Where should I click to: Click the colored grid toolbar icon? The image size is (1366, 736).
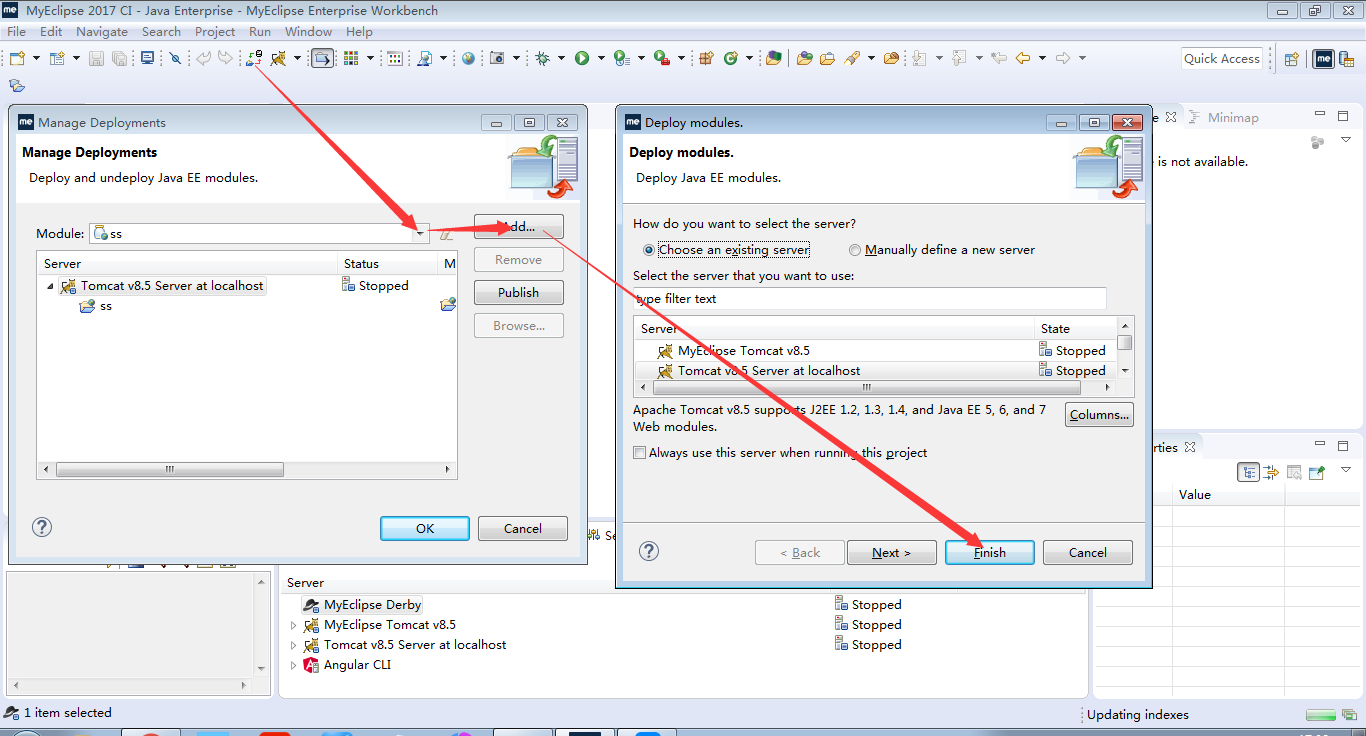[351, 58]
